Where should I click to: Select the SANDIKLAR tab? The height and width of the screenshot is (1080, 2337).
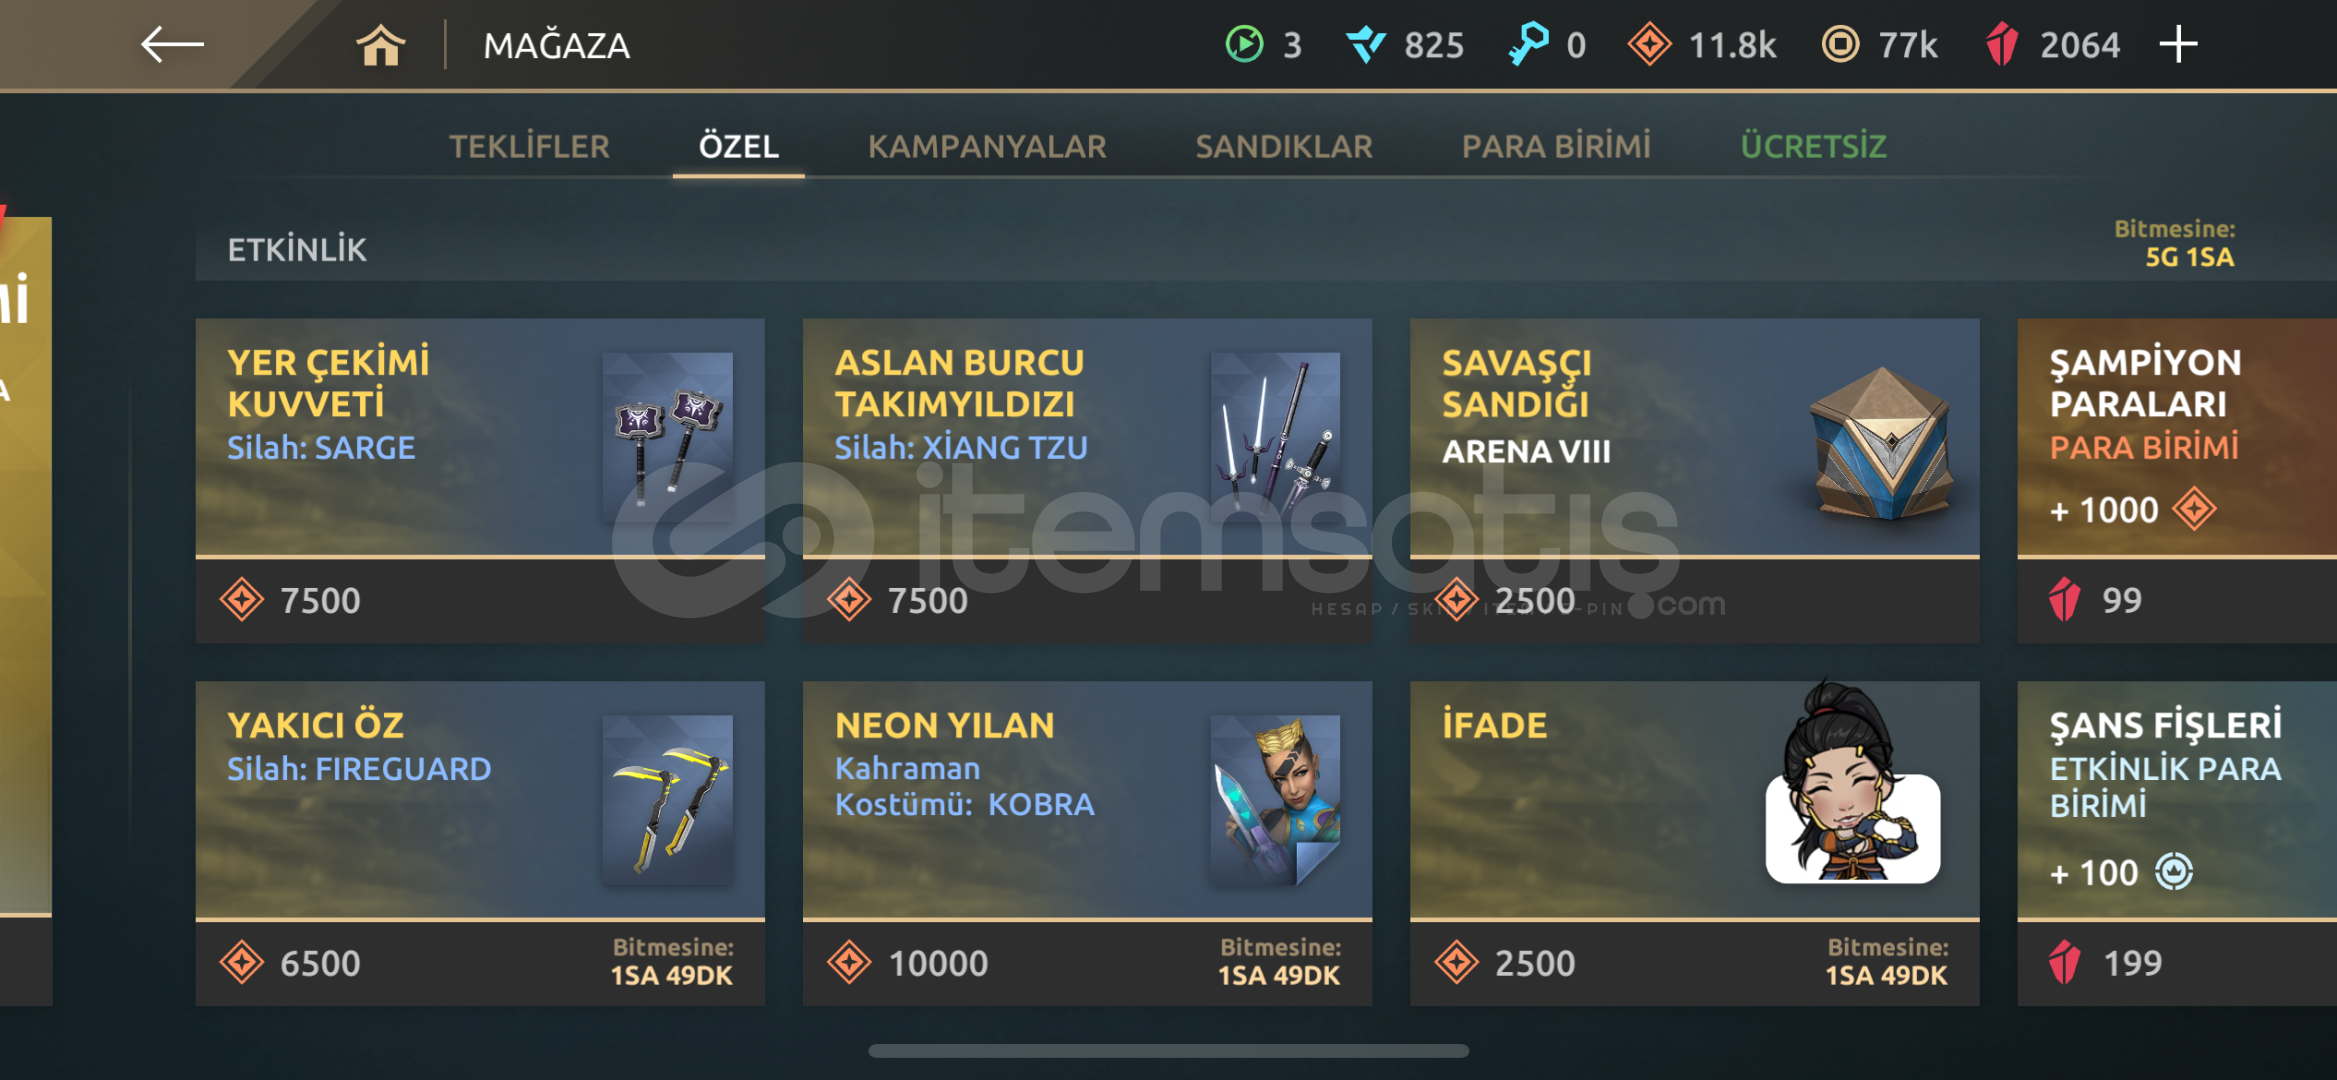[1284, 147]
